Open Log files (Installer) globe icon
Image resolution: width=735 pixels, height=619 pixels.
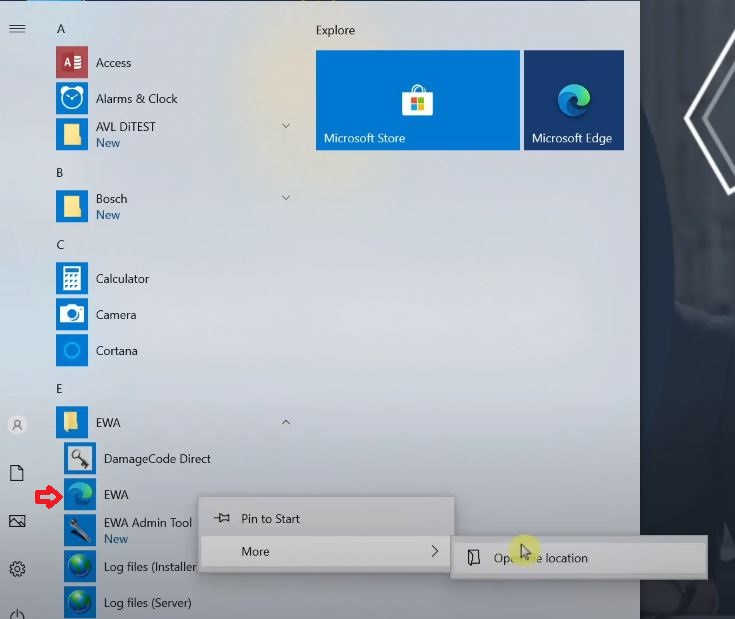pyautogui.click(x=80, y=566)
